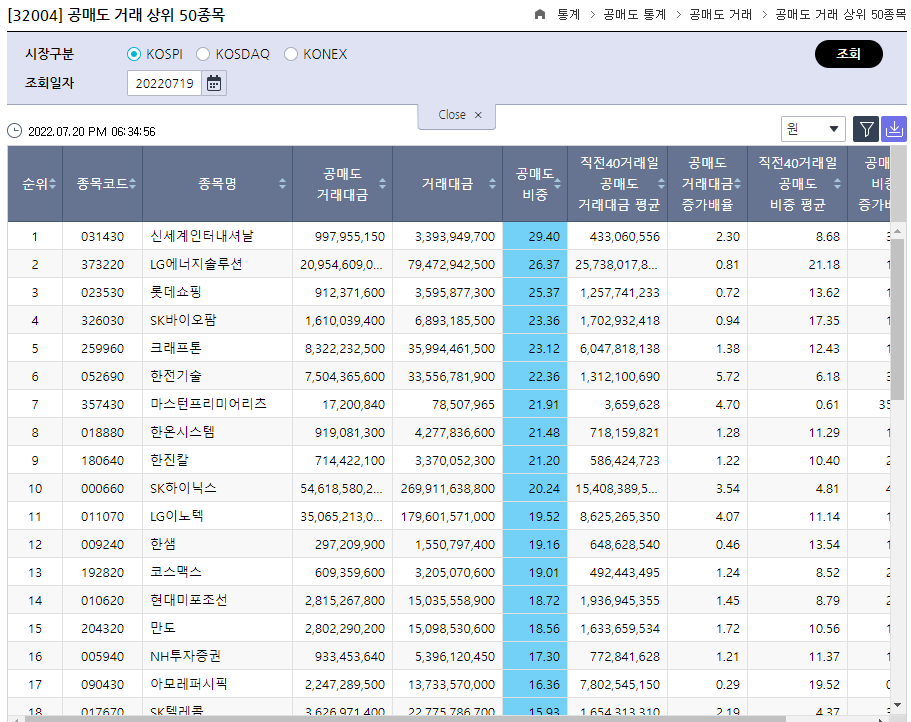Select stock name SK바이오팜

click(183, 320)
